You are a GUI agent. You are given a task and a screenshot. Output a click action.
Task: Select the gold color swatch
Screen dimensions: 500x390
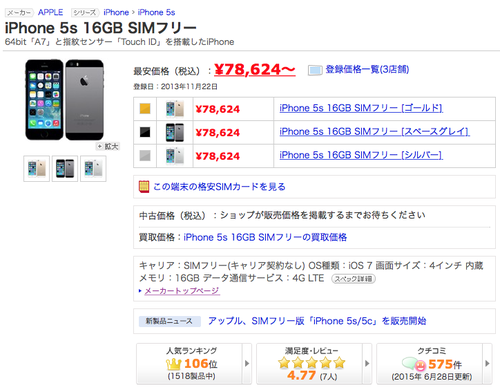click(x=145, y=109)
